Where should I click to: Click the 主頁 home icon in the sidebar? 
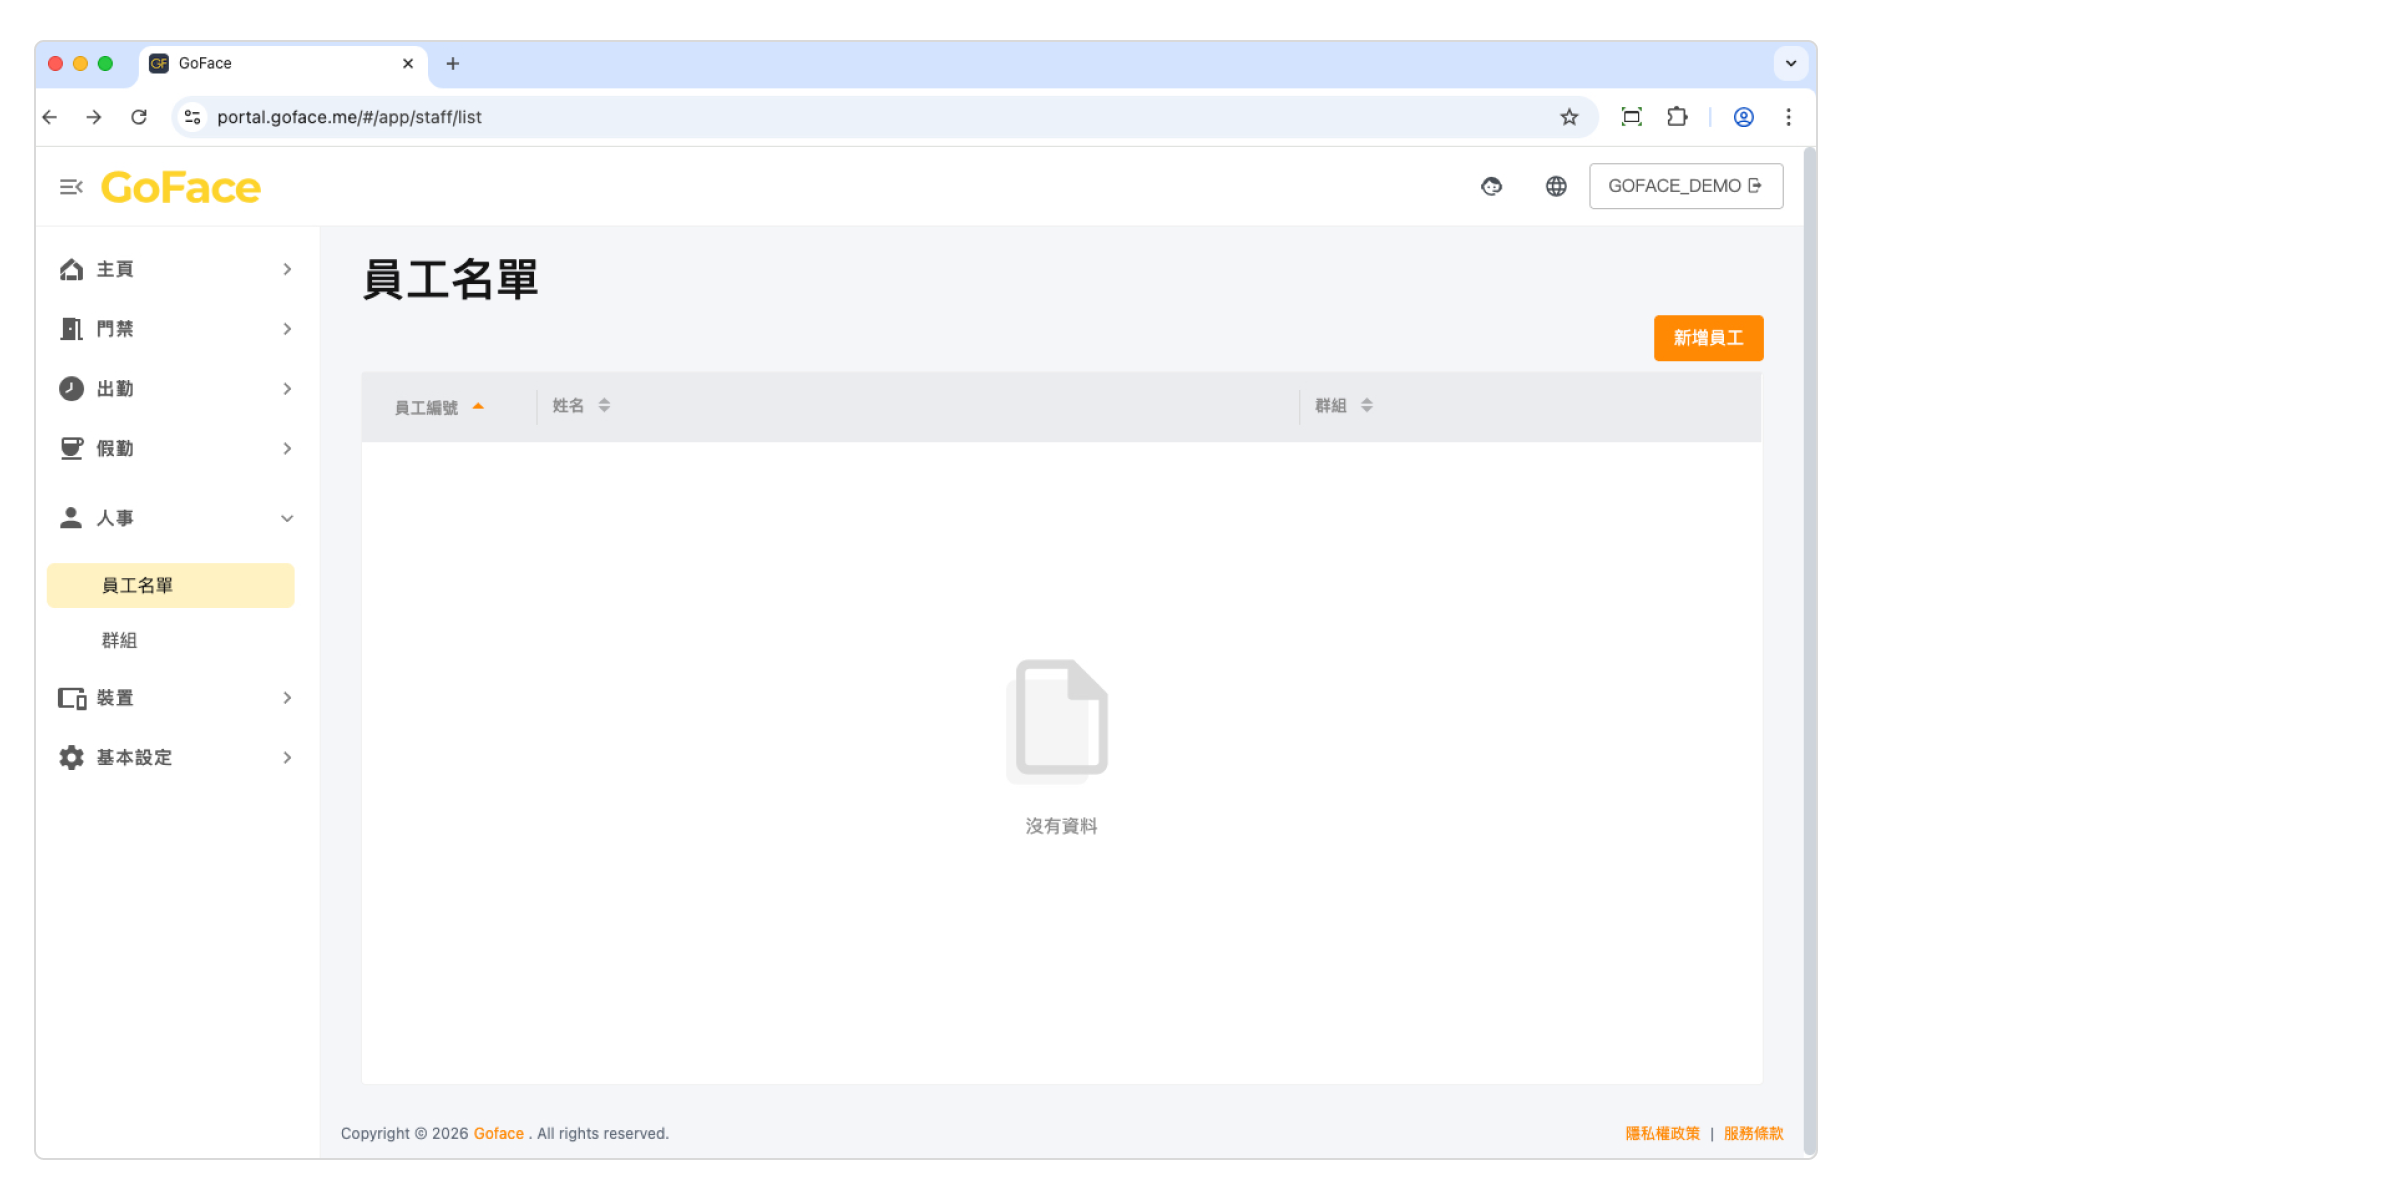(71, 269)
